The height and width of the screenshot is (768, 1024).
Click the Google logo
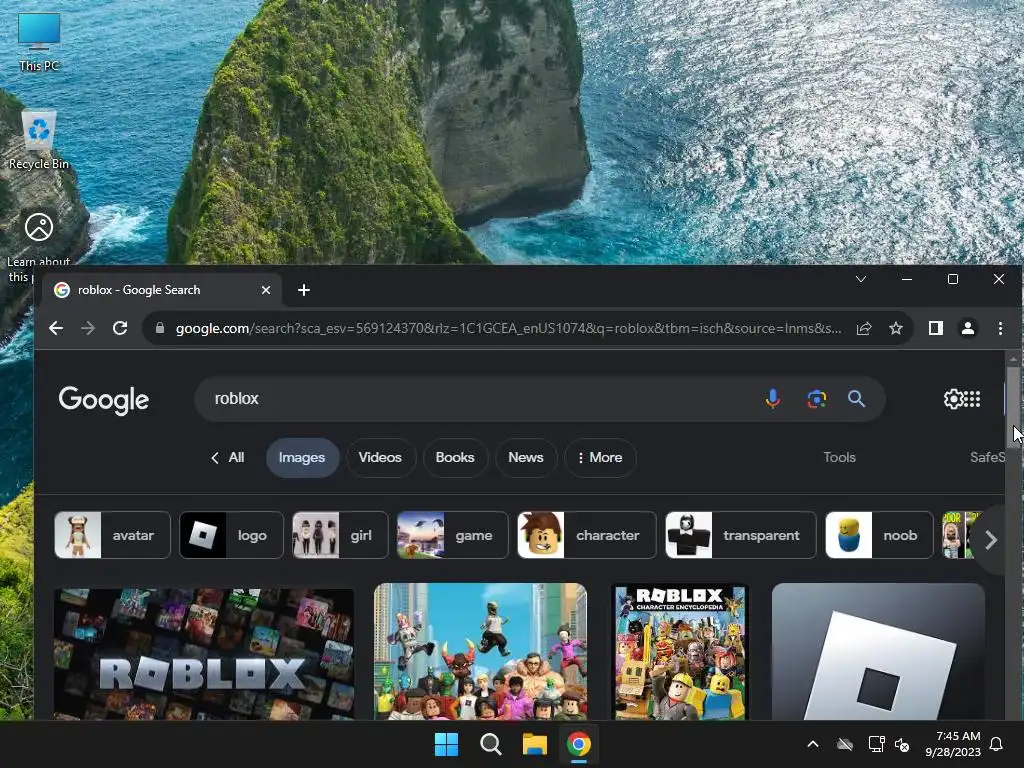(x=103, y=400)
